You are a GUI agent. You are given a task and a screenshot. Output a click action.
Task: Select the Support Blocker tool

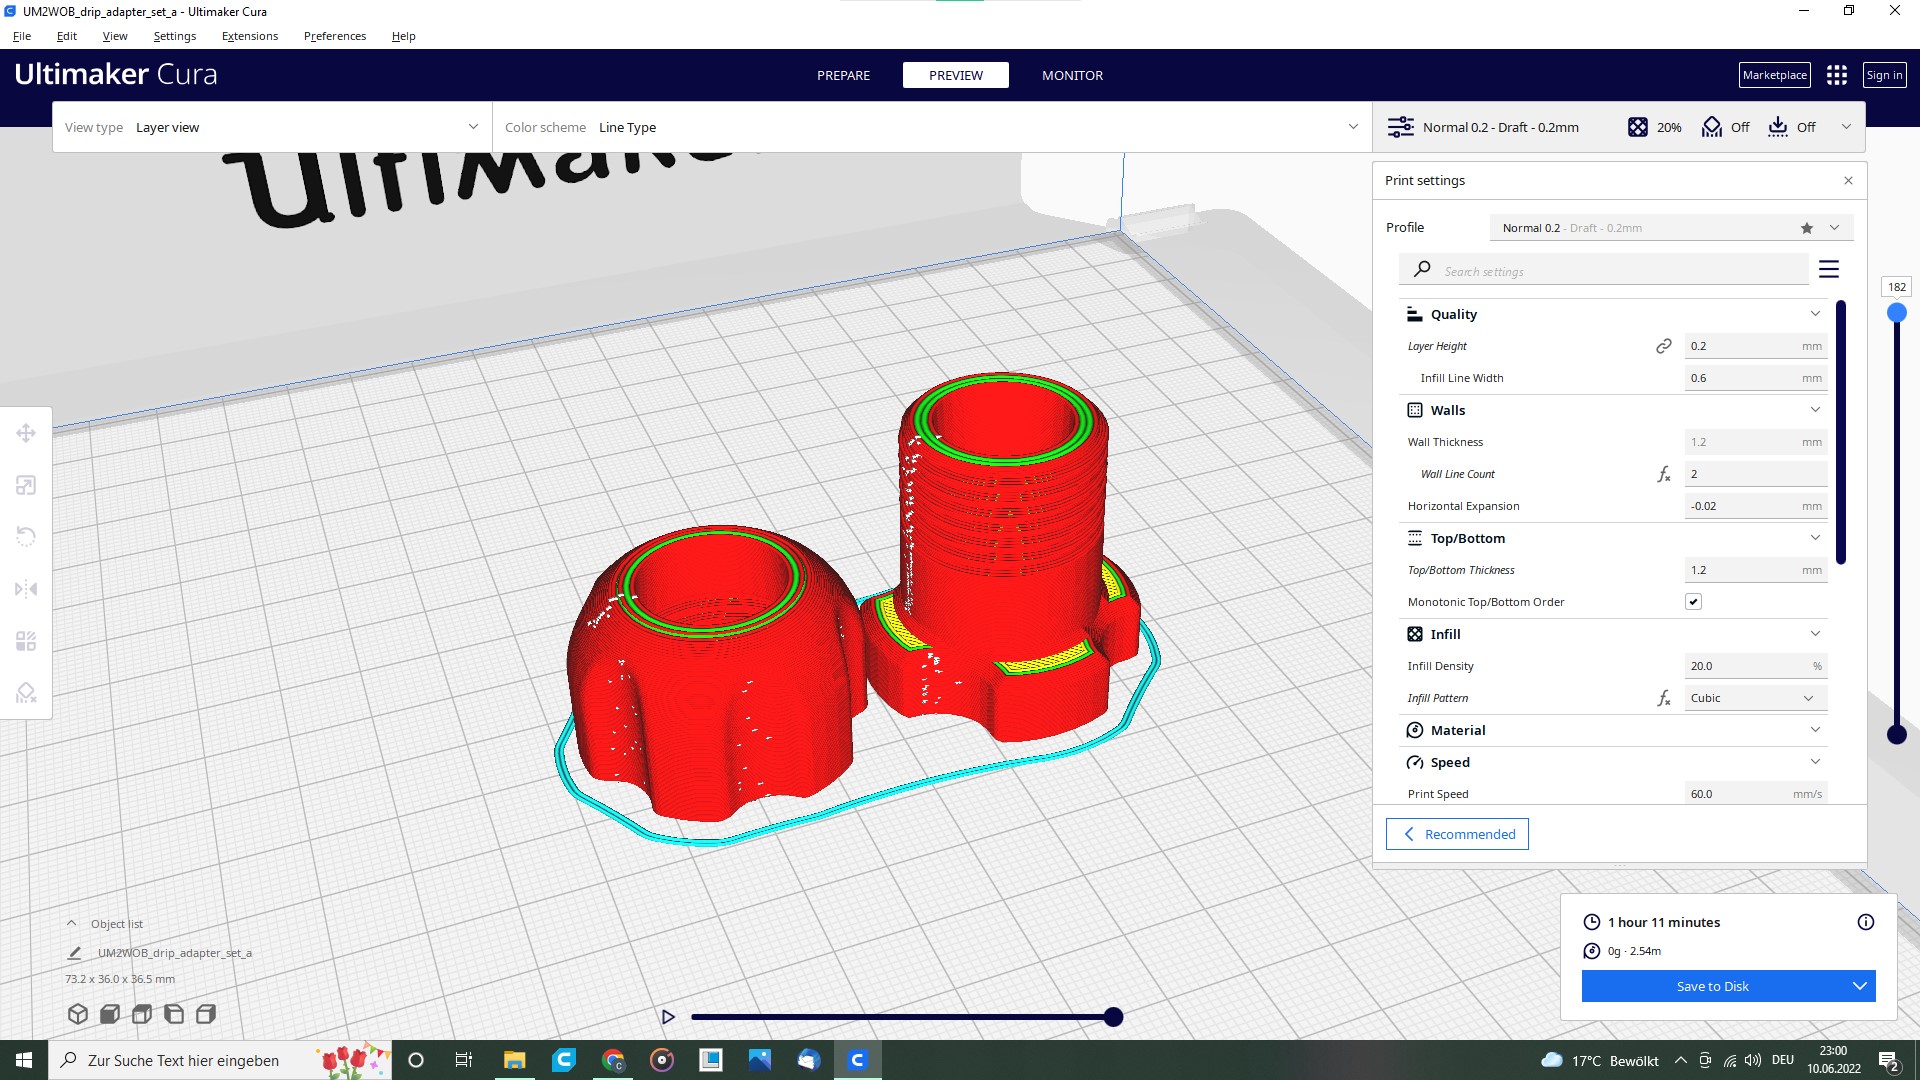(26, 692)
